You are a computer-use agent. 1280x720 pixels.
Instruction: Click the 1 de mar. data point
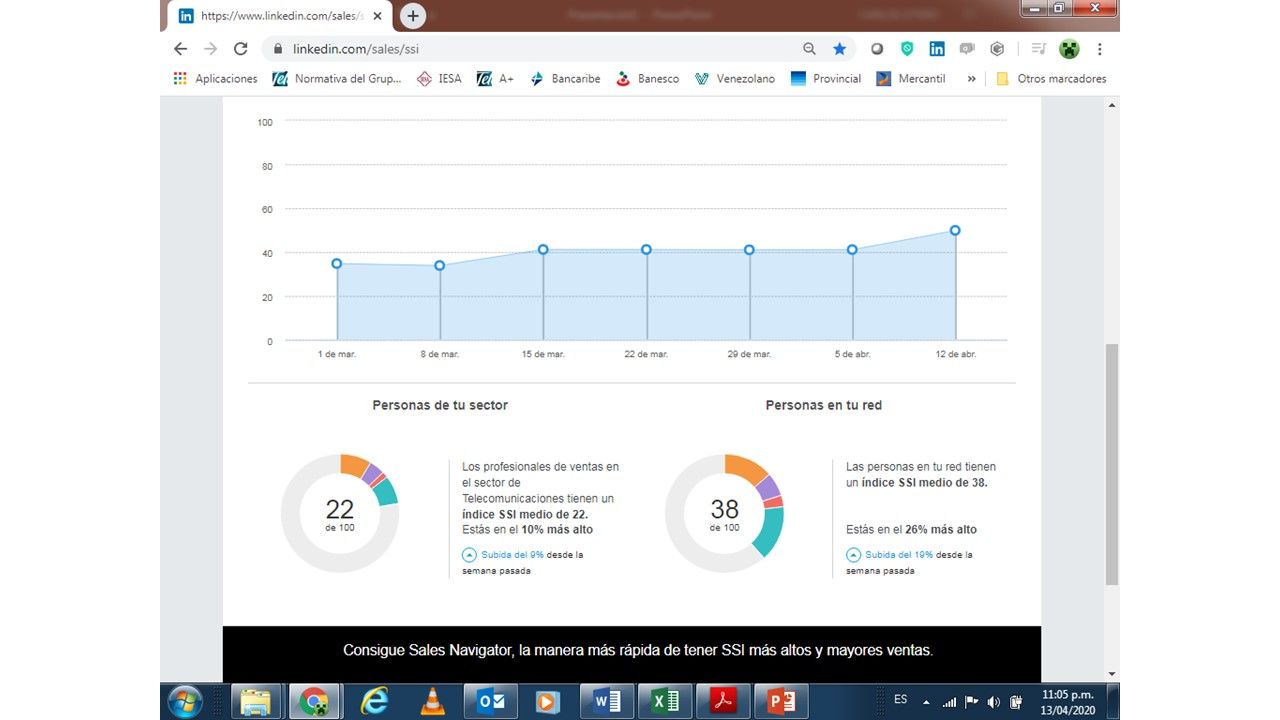337,264
